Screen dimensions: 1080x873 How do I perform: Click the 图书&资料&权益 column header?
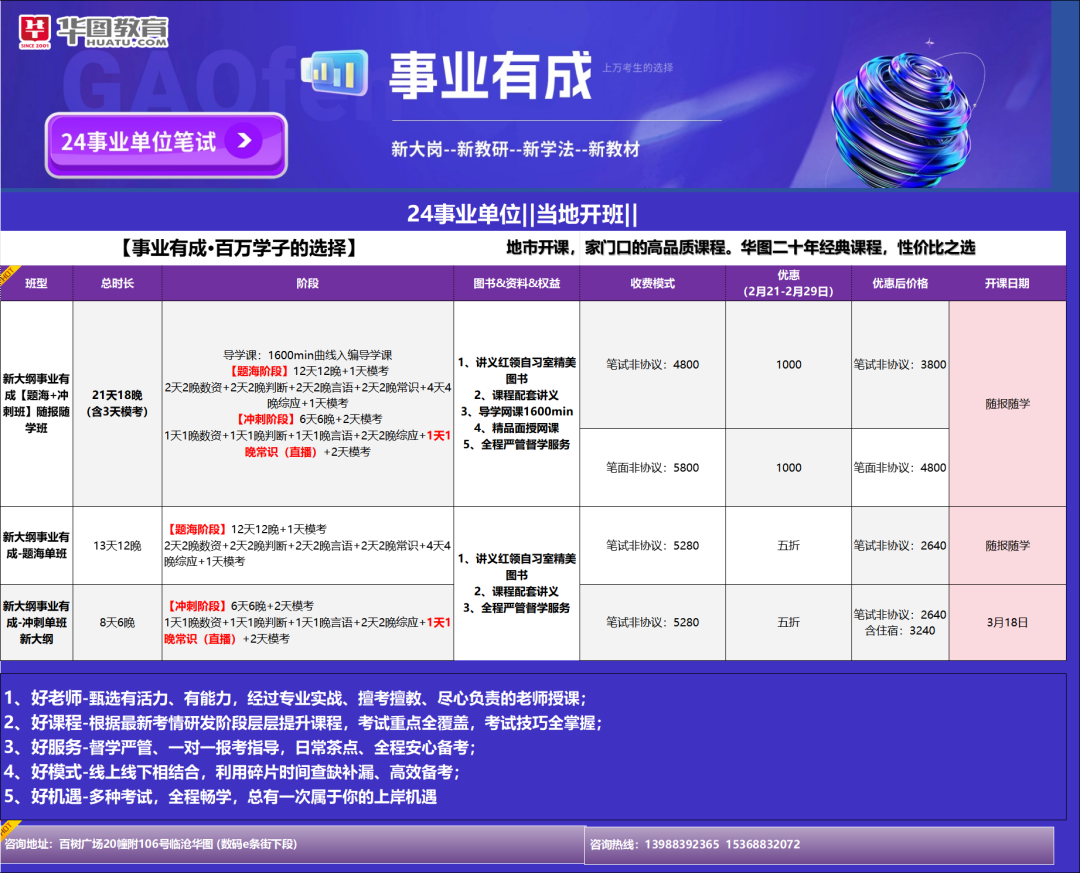(517, 283)
